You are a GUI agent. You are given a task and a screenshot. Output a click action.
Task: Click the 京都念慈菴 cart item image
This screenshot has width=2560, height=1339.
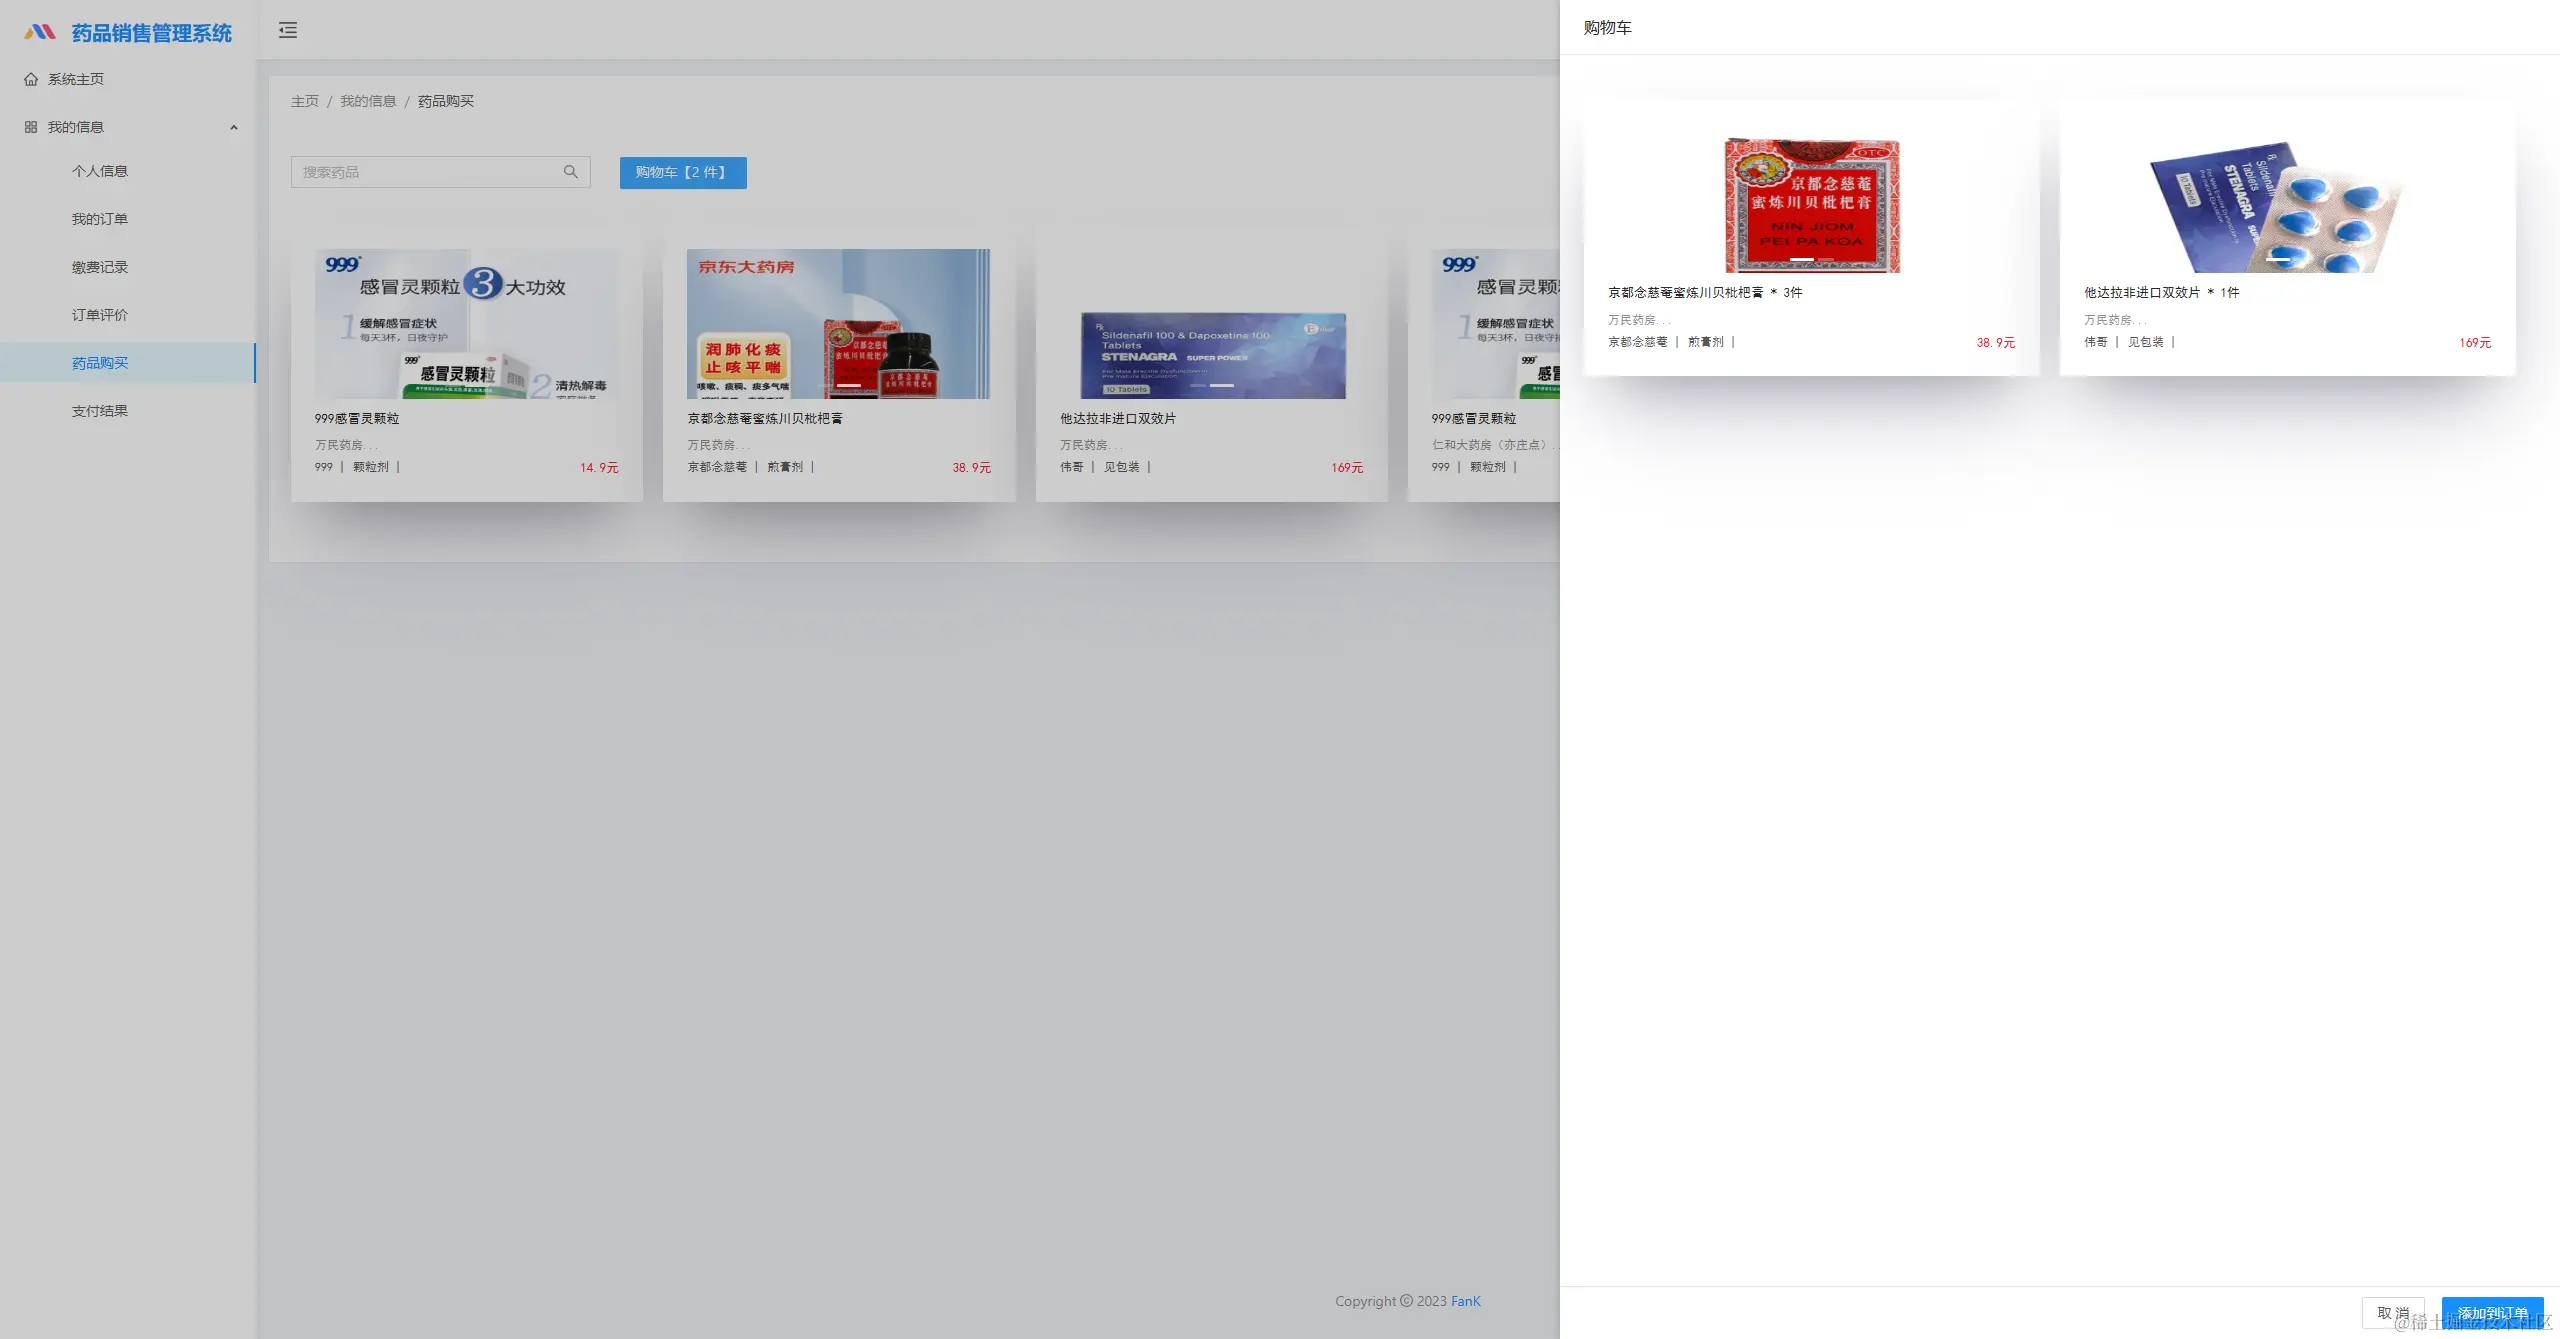point(1811,205)
